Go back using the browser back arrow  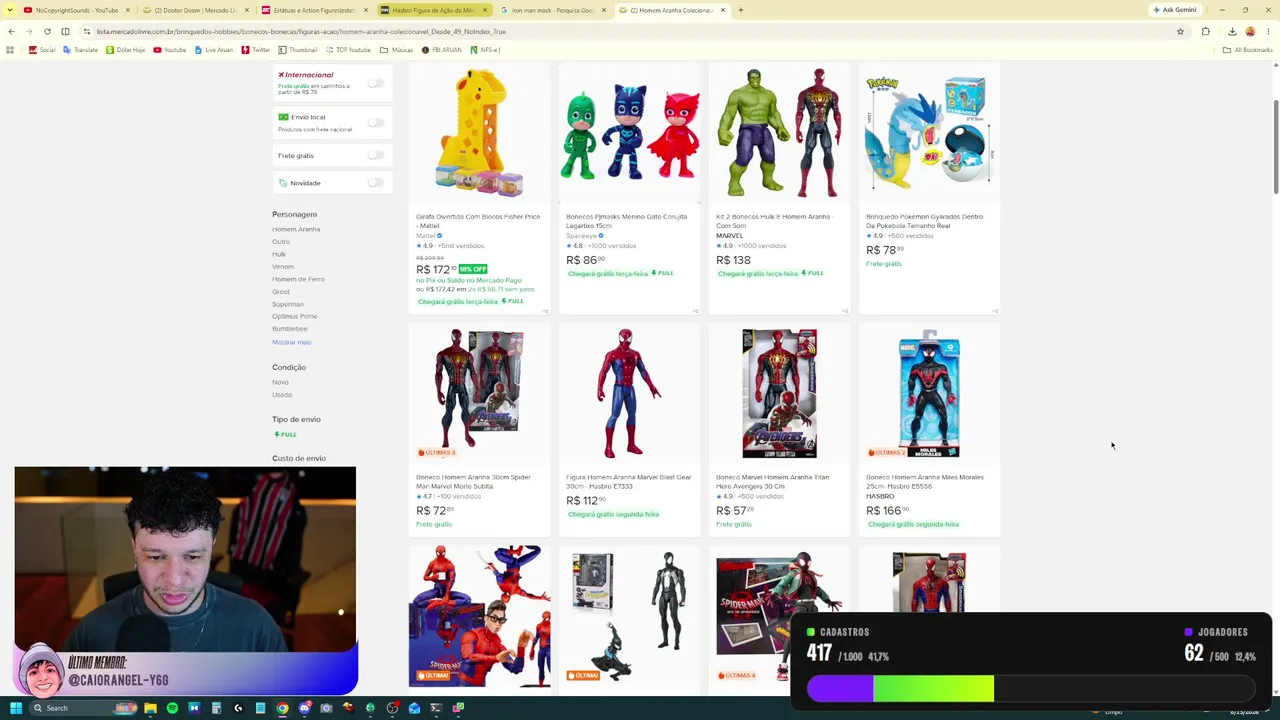[10, 31]
